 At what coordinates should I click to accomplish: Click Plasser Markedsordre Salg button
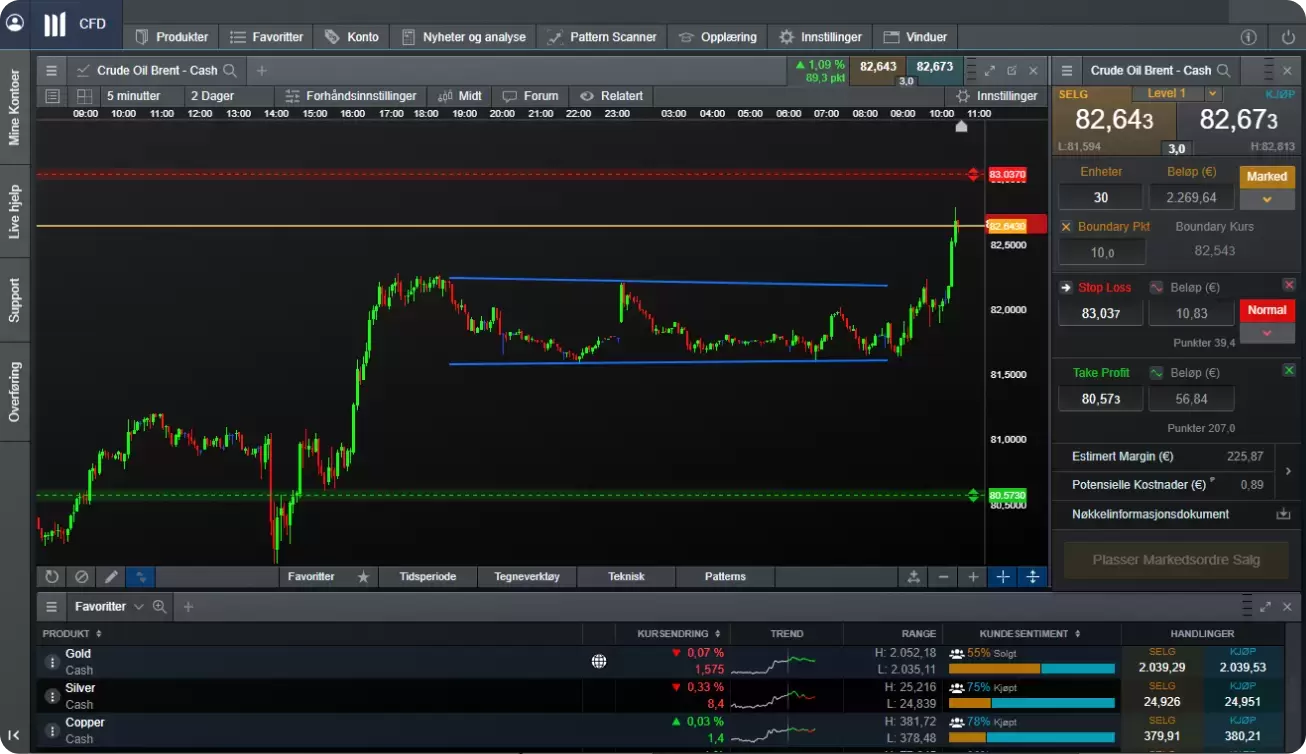click(x=1176, y=560)
